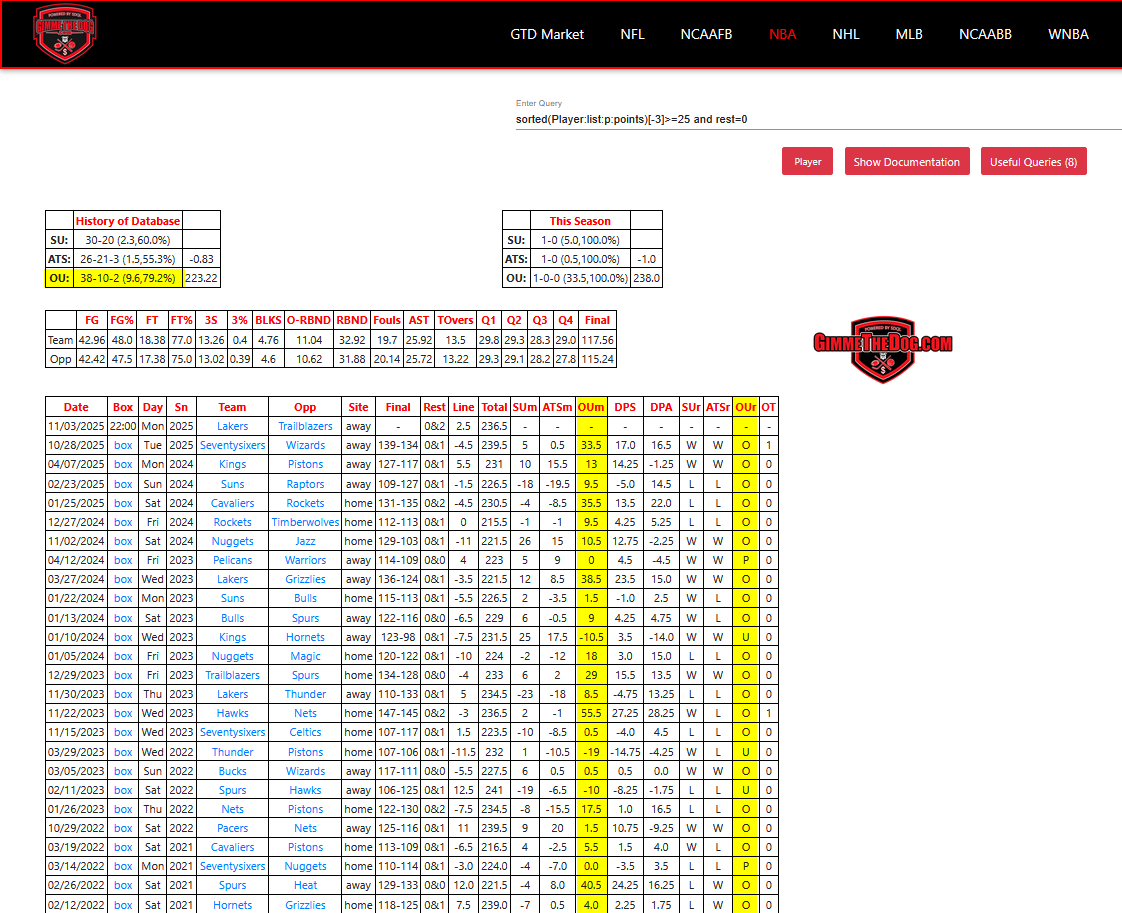Viewport: 1122px width, 913px height.
Task: Click the Team Final value 117.56
Action: 597,340
